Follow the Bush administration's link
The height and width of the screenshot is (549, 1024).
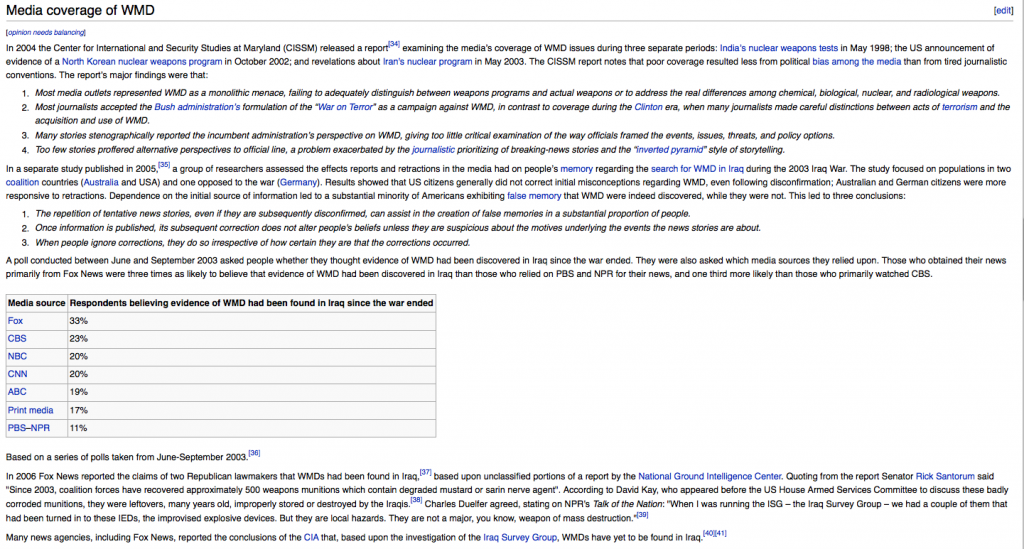point(197,107)
